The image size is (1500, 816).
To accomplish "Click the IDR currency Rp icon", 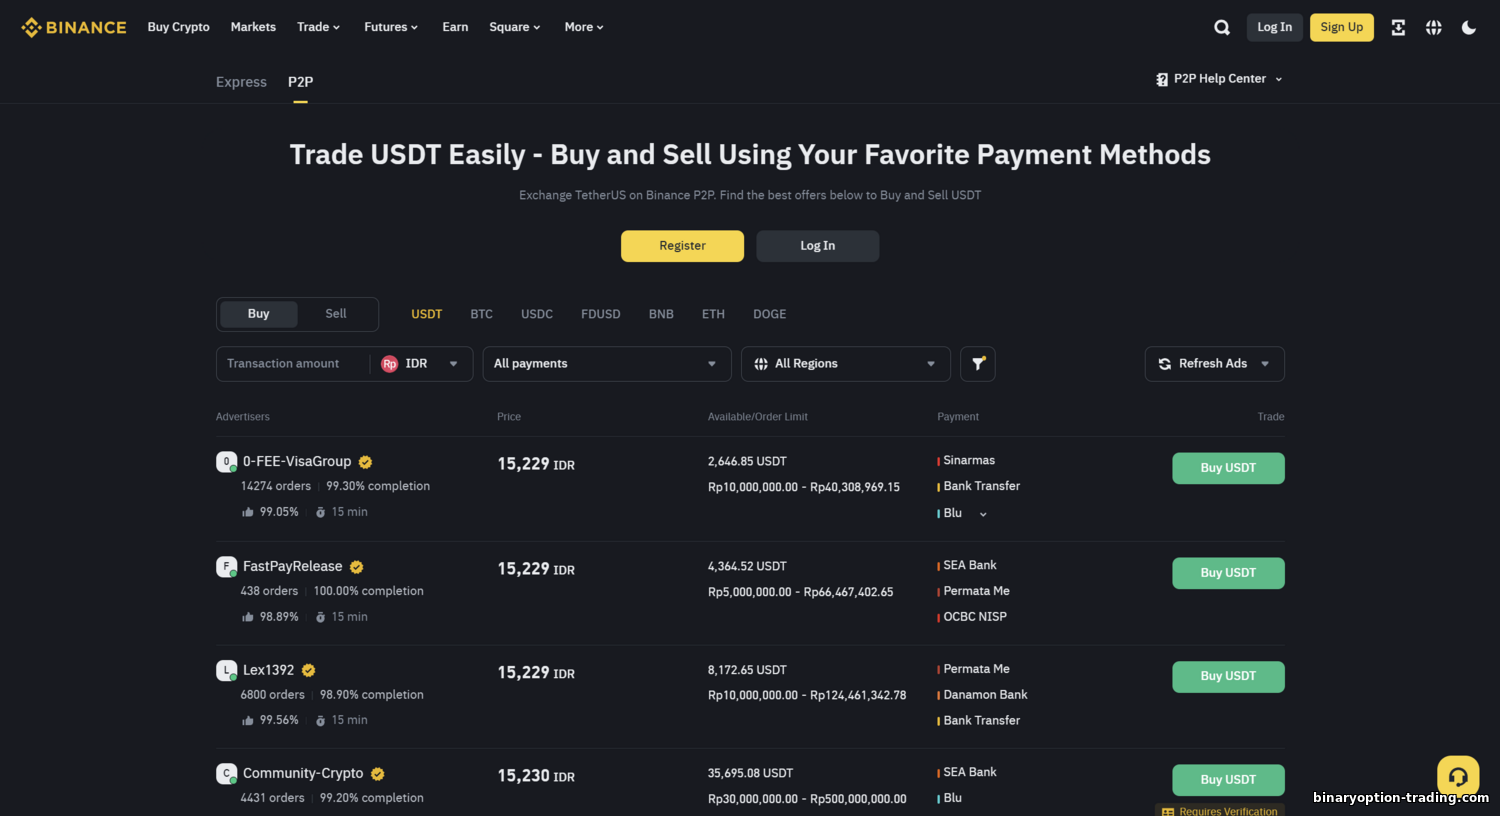I will point(390,364).
